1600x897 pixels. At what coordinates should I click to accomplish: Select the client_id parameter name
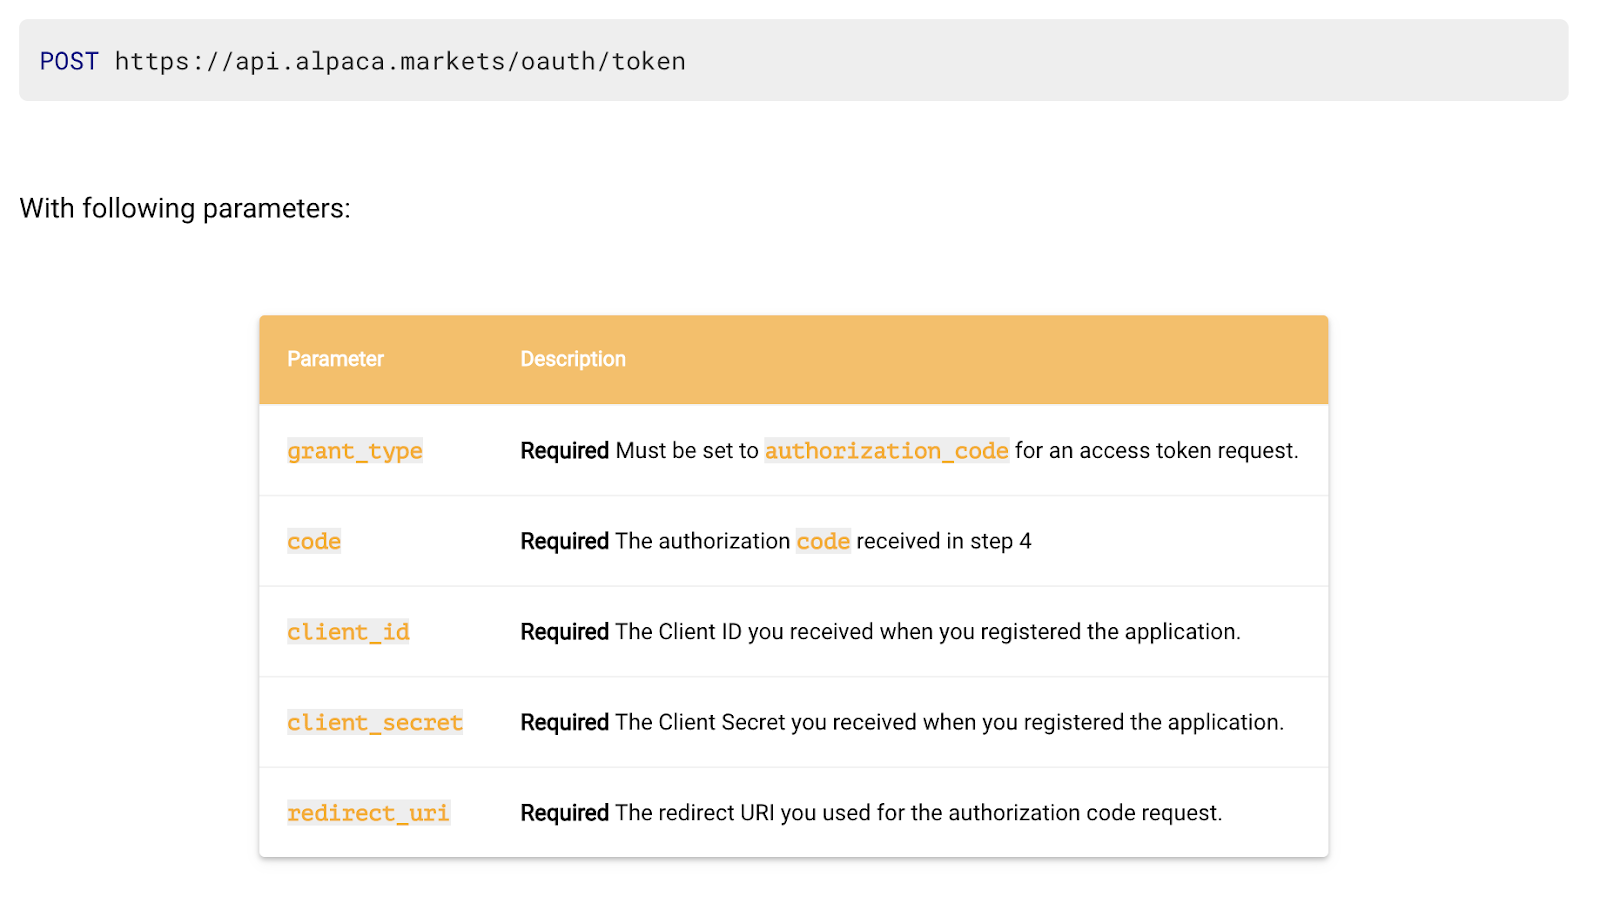pos(348,632)
